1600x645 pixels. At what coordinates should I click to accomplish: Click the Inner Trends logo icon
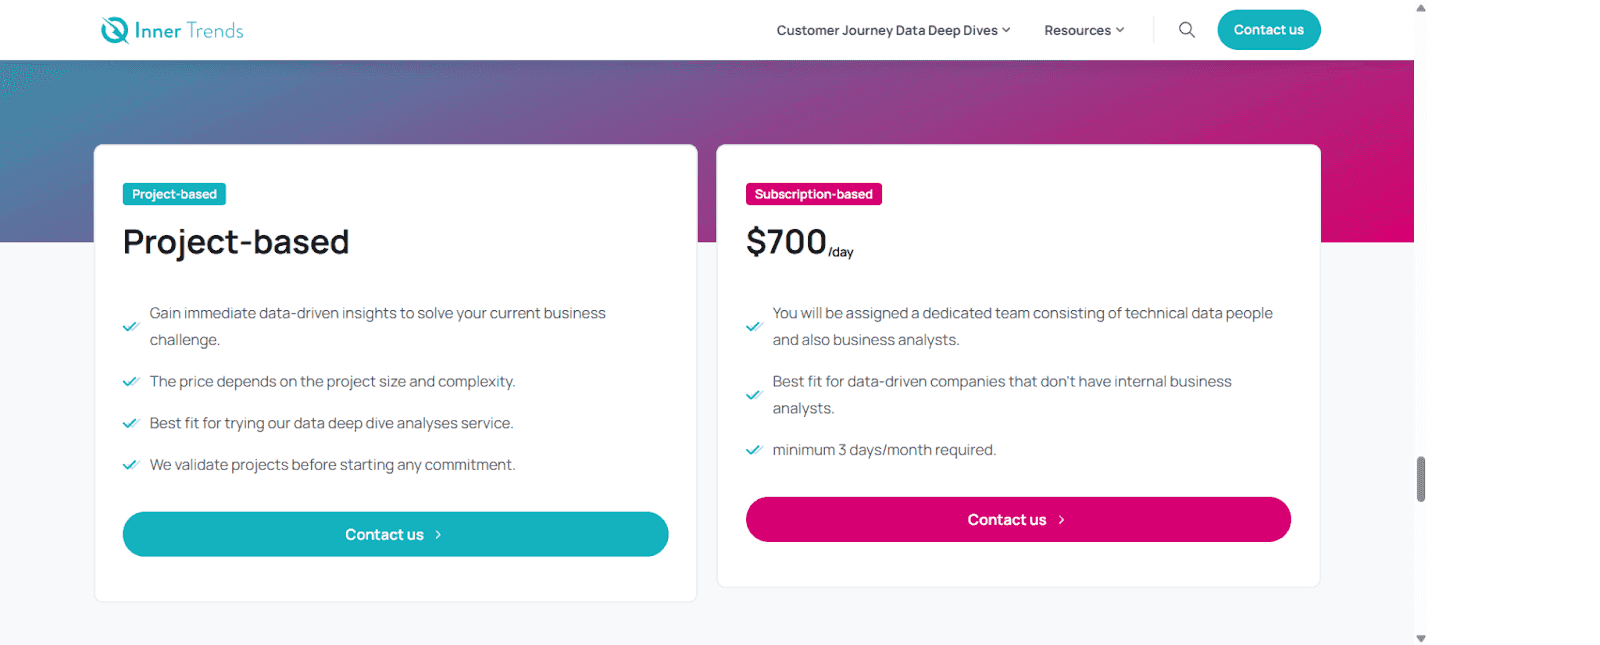click(113, 29)
